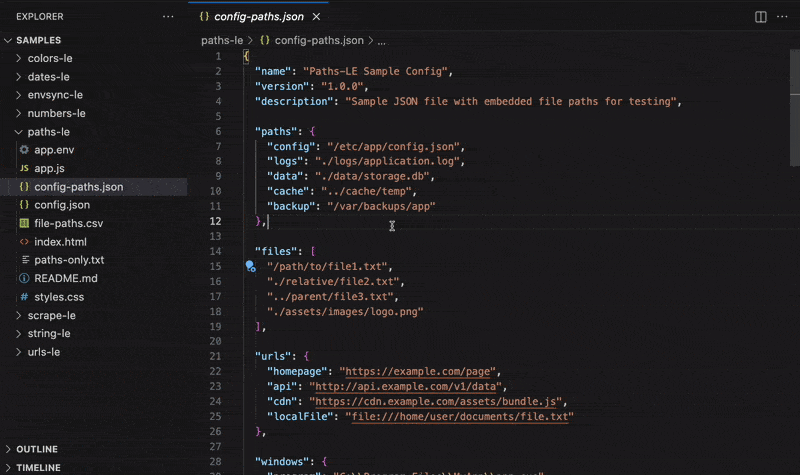Click HTML icon beside index.html
Image resolution: width=800 pixels, height=475 pixels.
coord(24,242)
